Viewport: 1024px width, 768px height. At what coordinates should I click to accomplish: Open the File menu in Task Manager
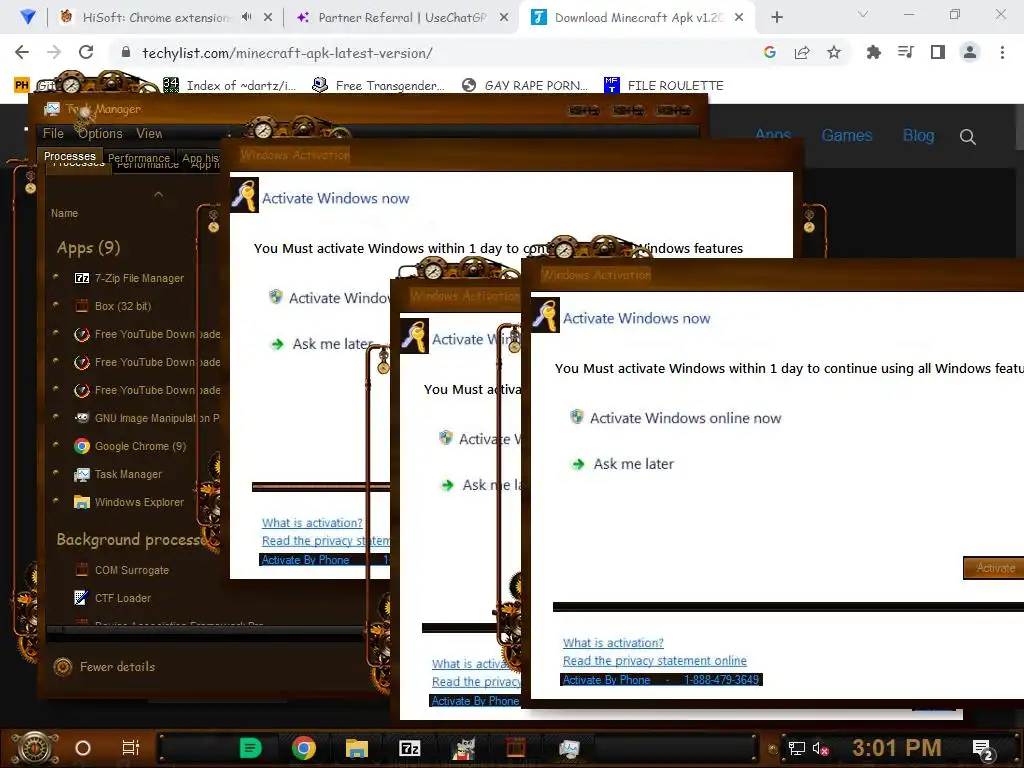pos(54,133)
